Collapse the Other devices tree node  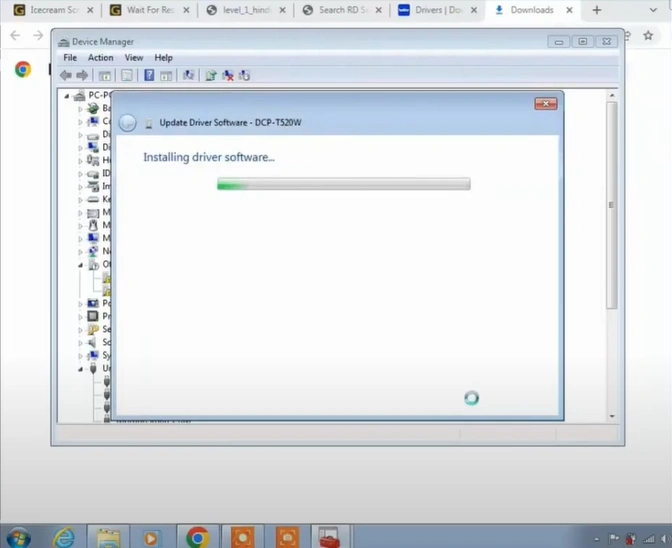click(82, 265)
